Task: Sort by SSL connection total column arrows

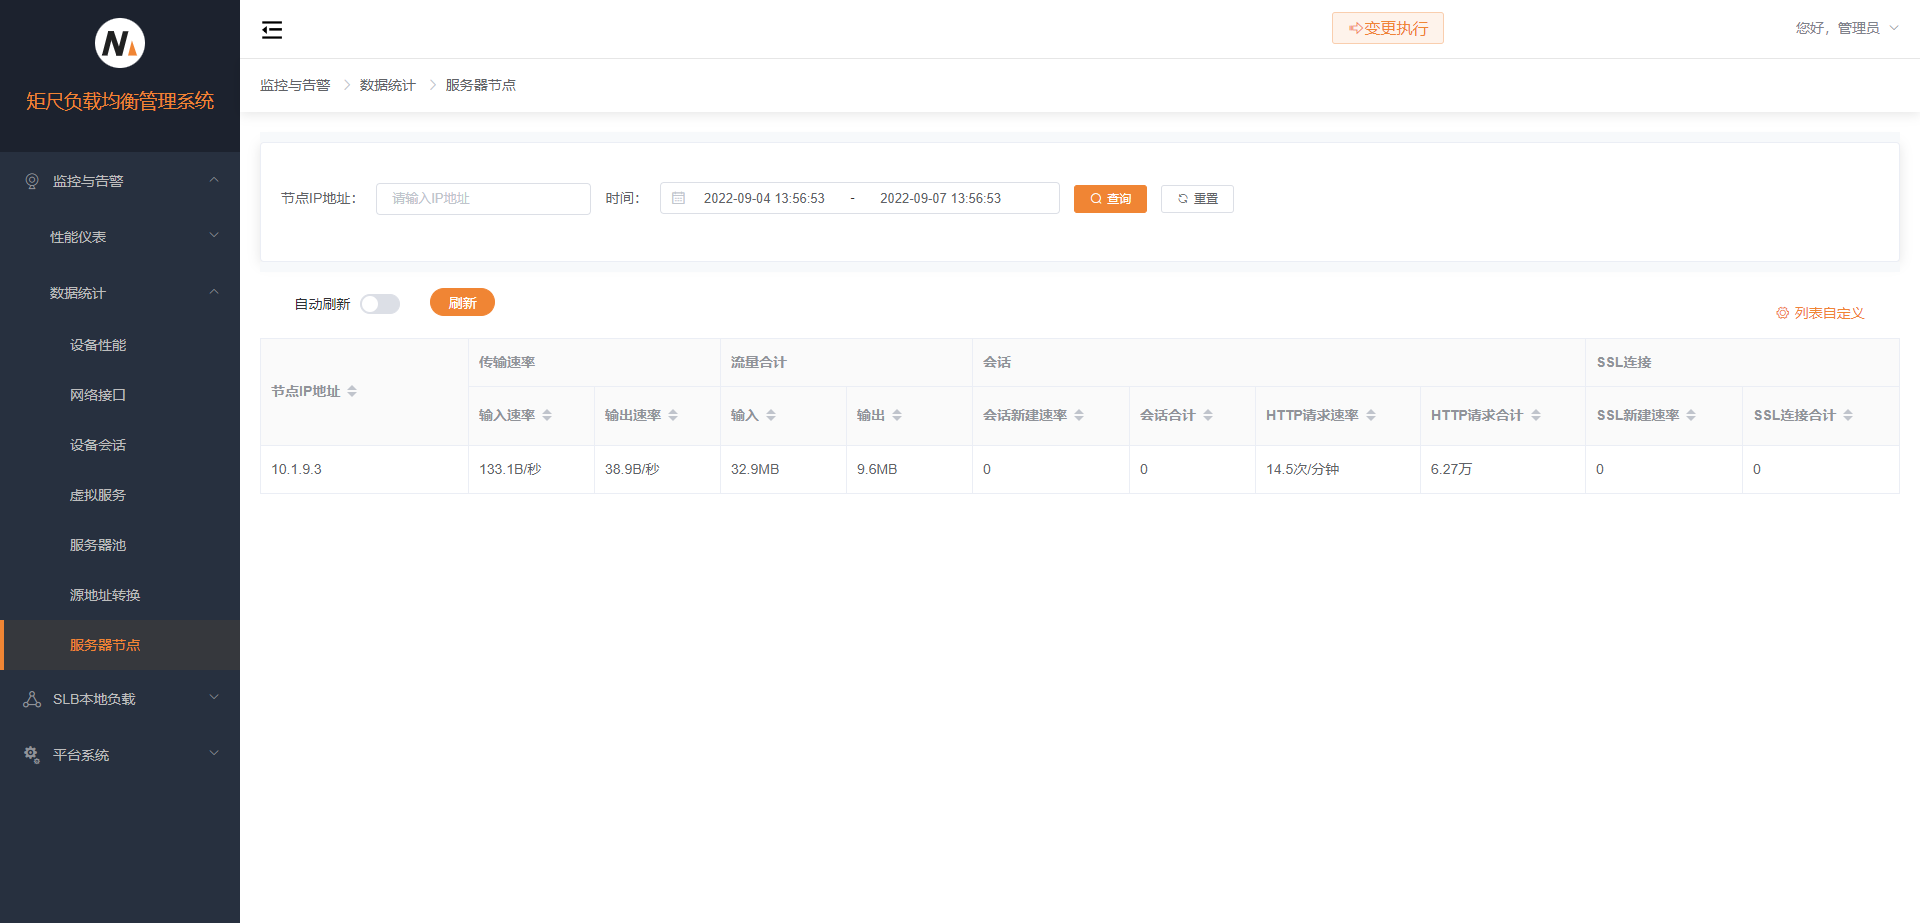Action: point(1848,415)
